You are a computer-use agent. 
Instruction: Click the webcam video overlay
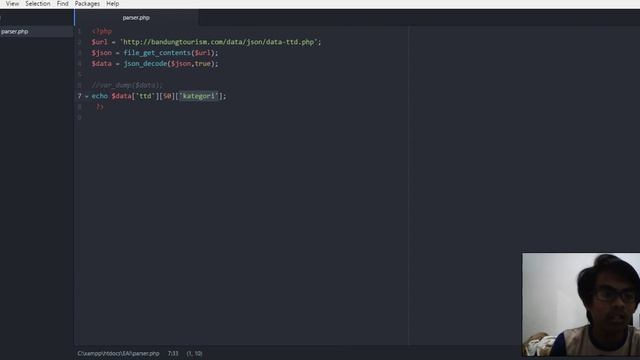click(x=581, y=304)
